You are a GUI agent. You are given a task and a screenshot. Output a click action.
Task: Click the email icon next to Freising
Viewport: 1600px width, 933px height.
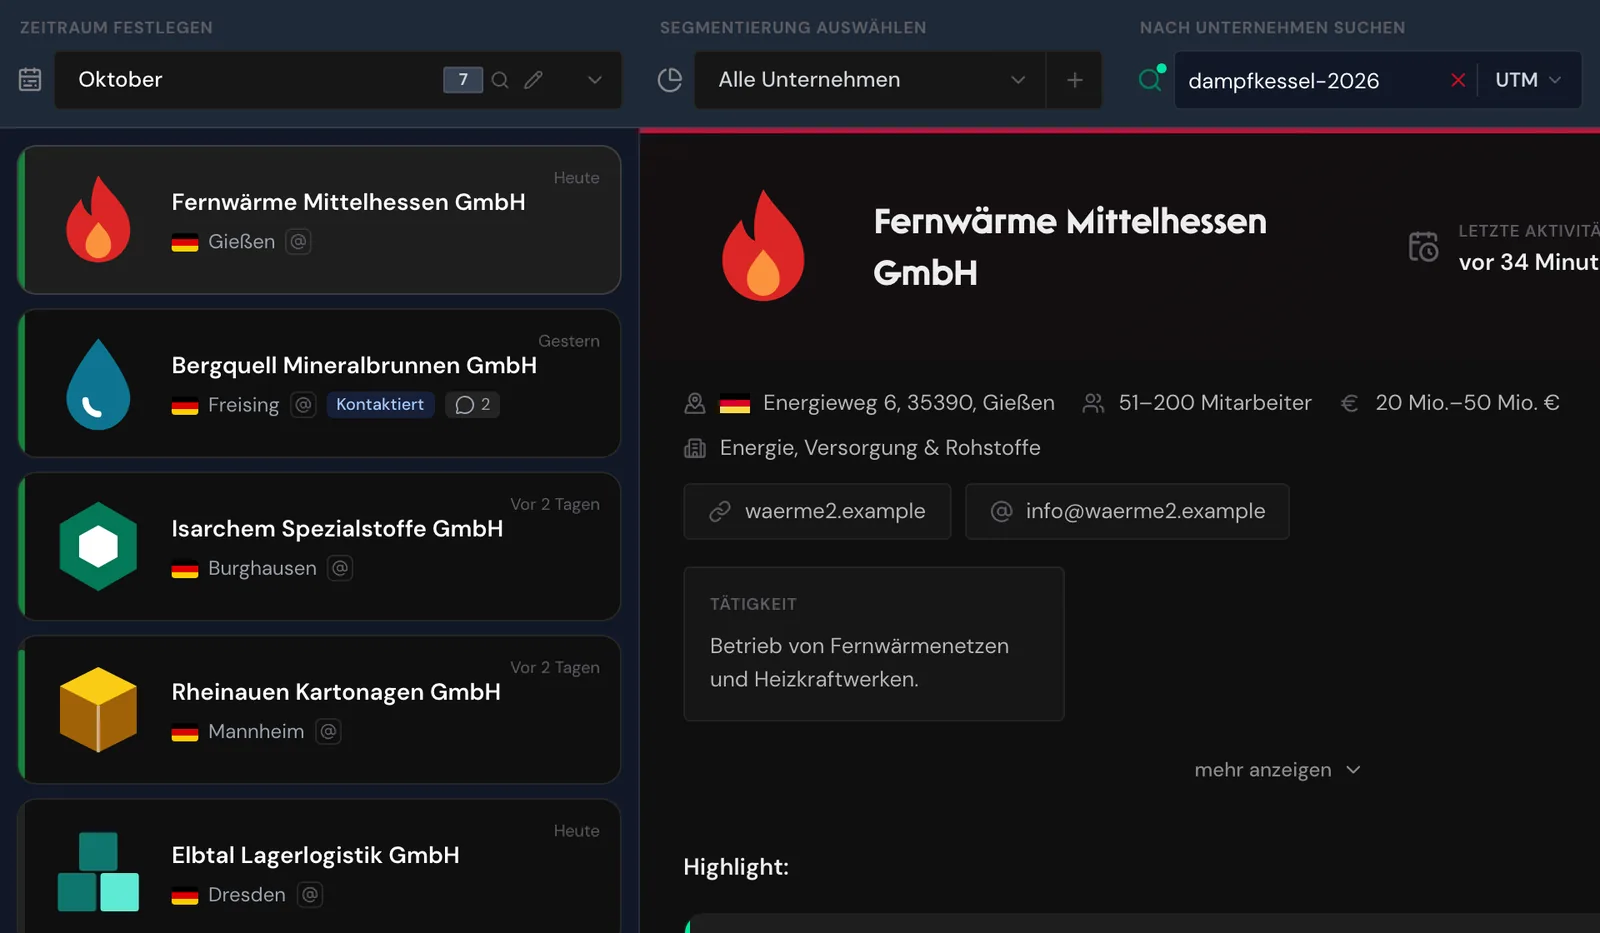coord(304,404)
